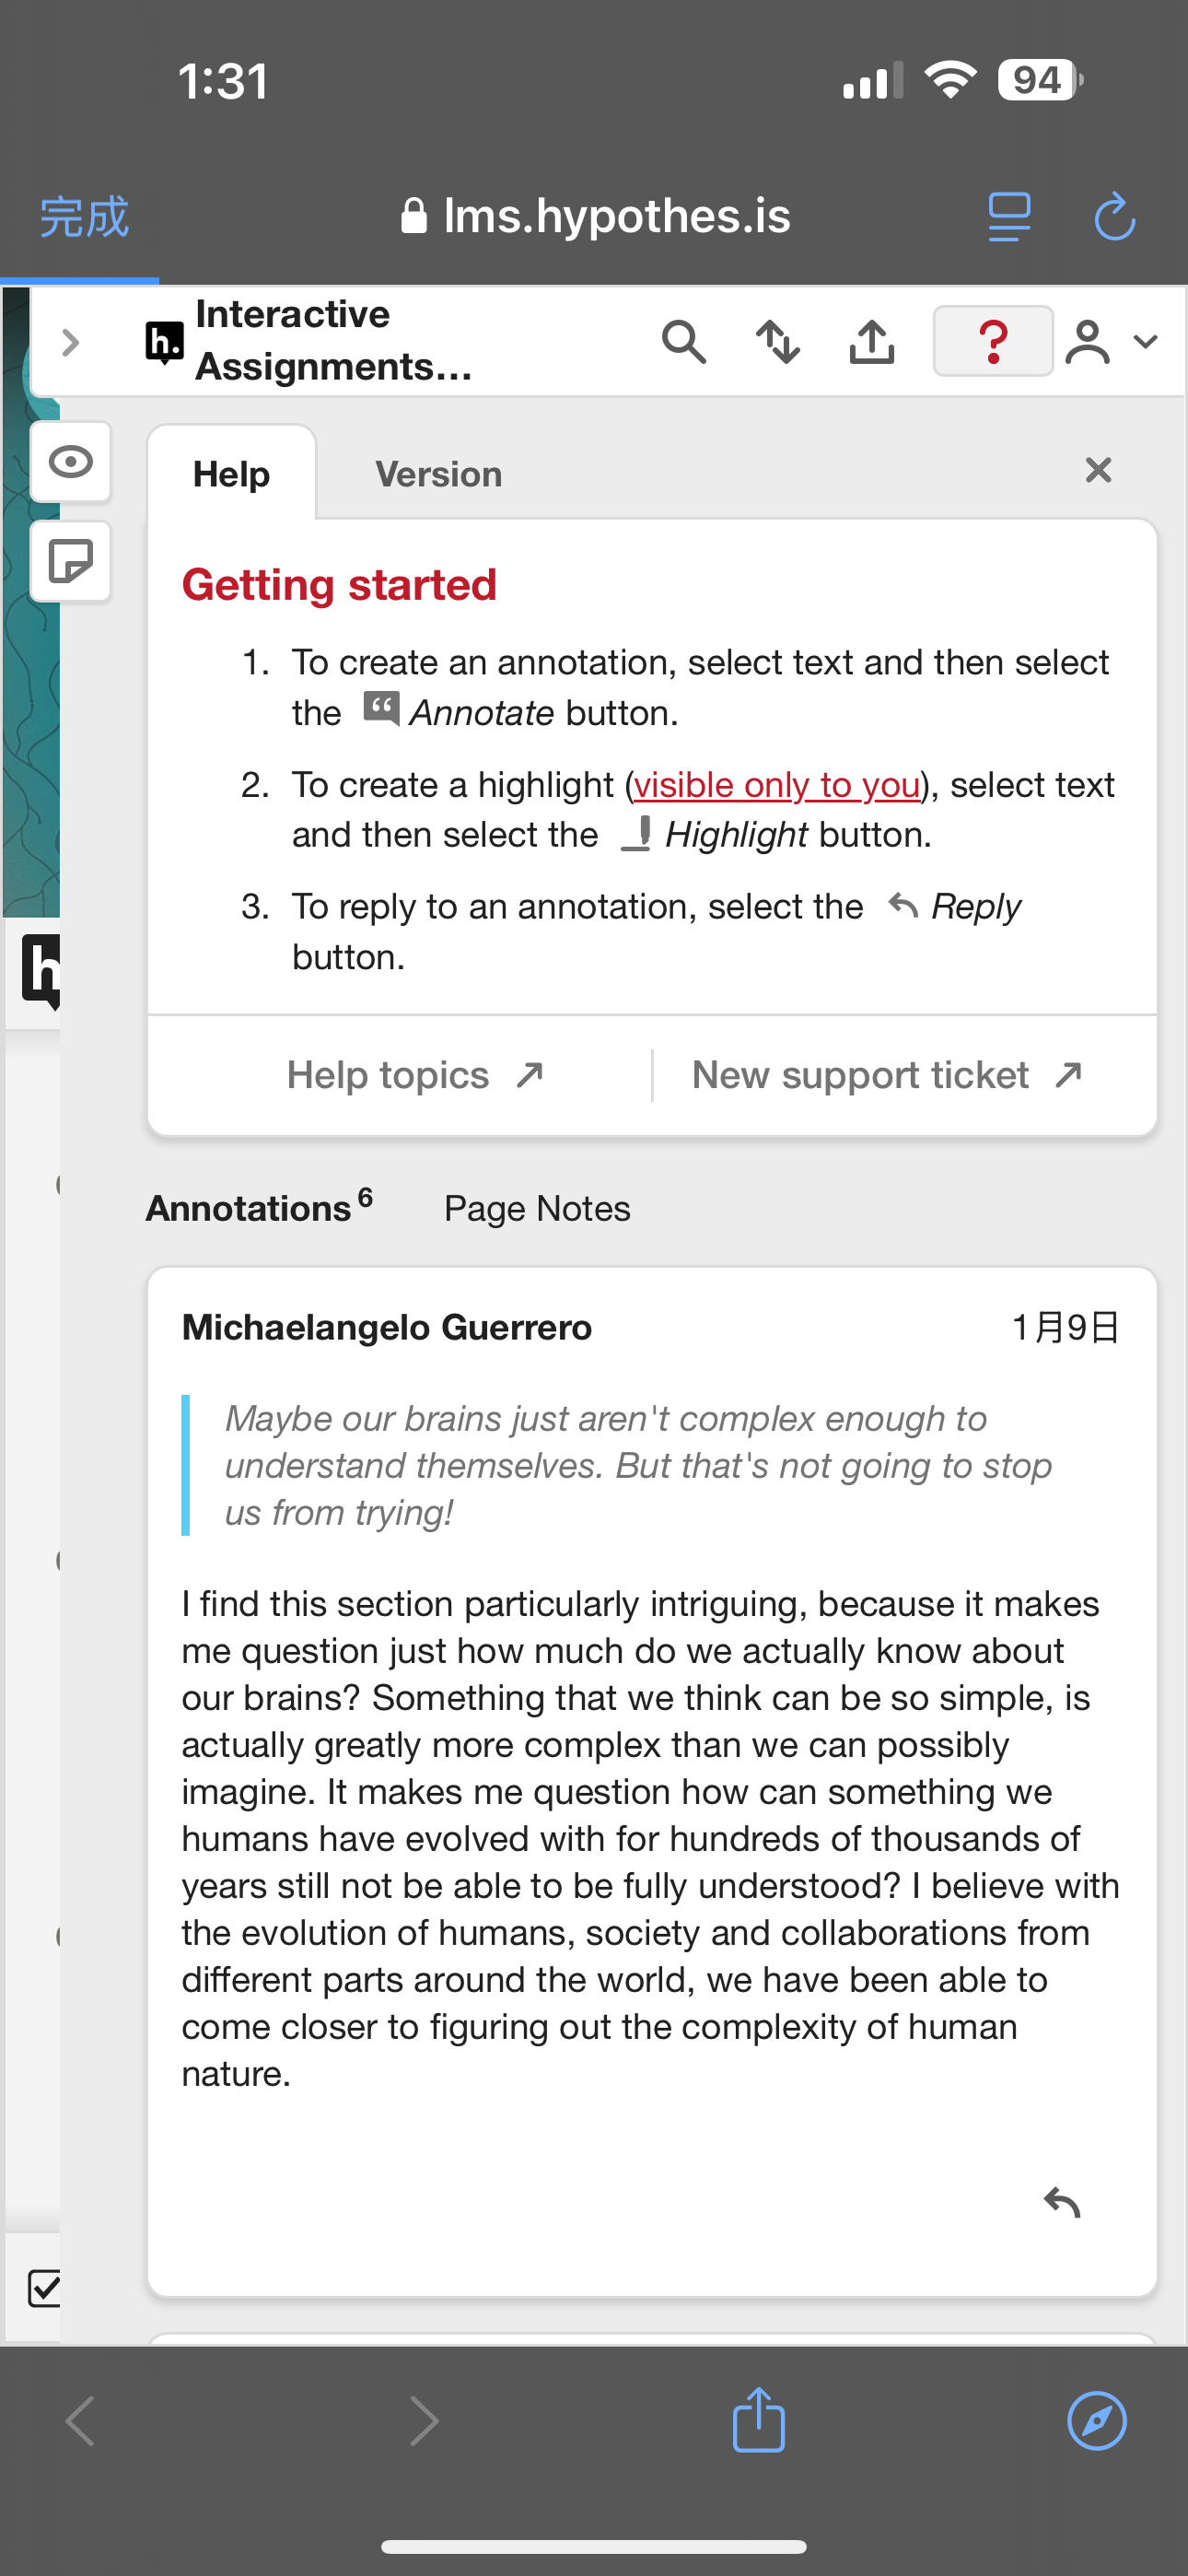Reload the page in Safari
This screenshot has width=1188, height=2576.
click(x=1114, y=217)
